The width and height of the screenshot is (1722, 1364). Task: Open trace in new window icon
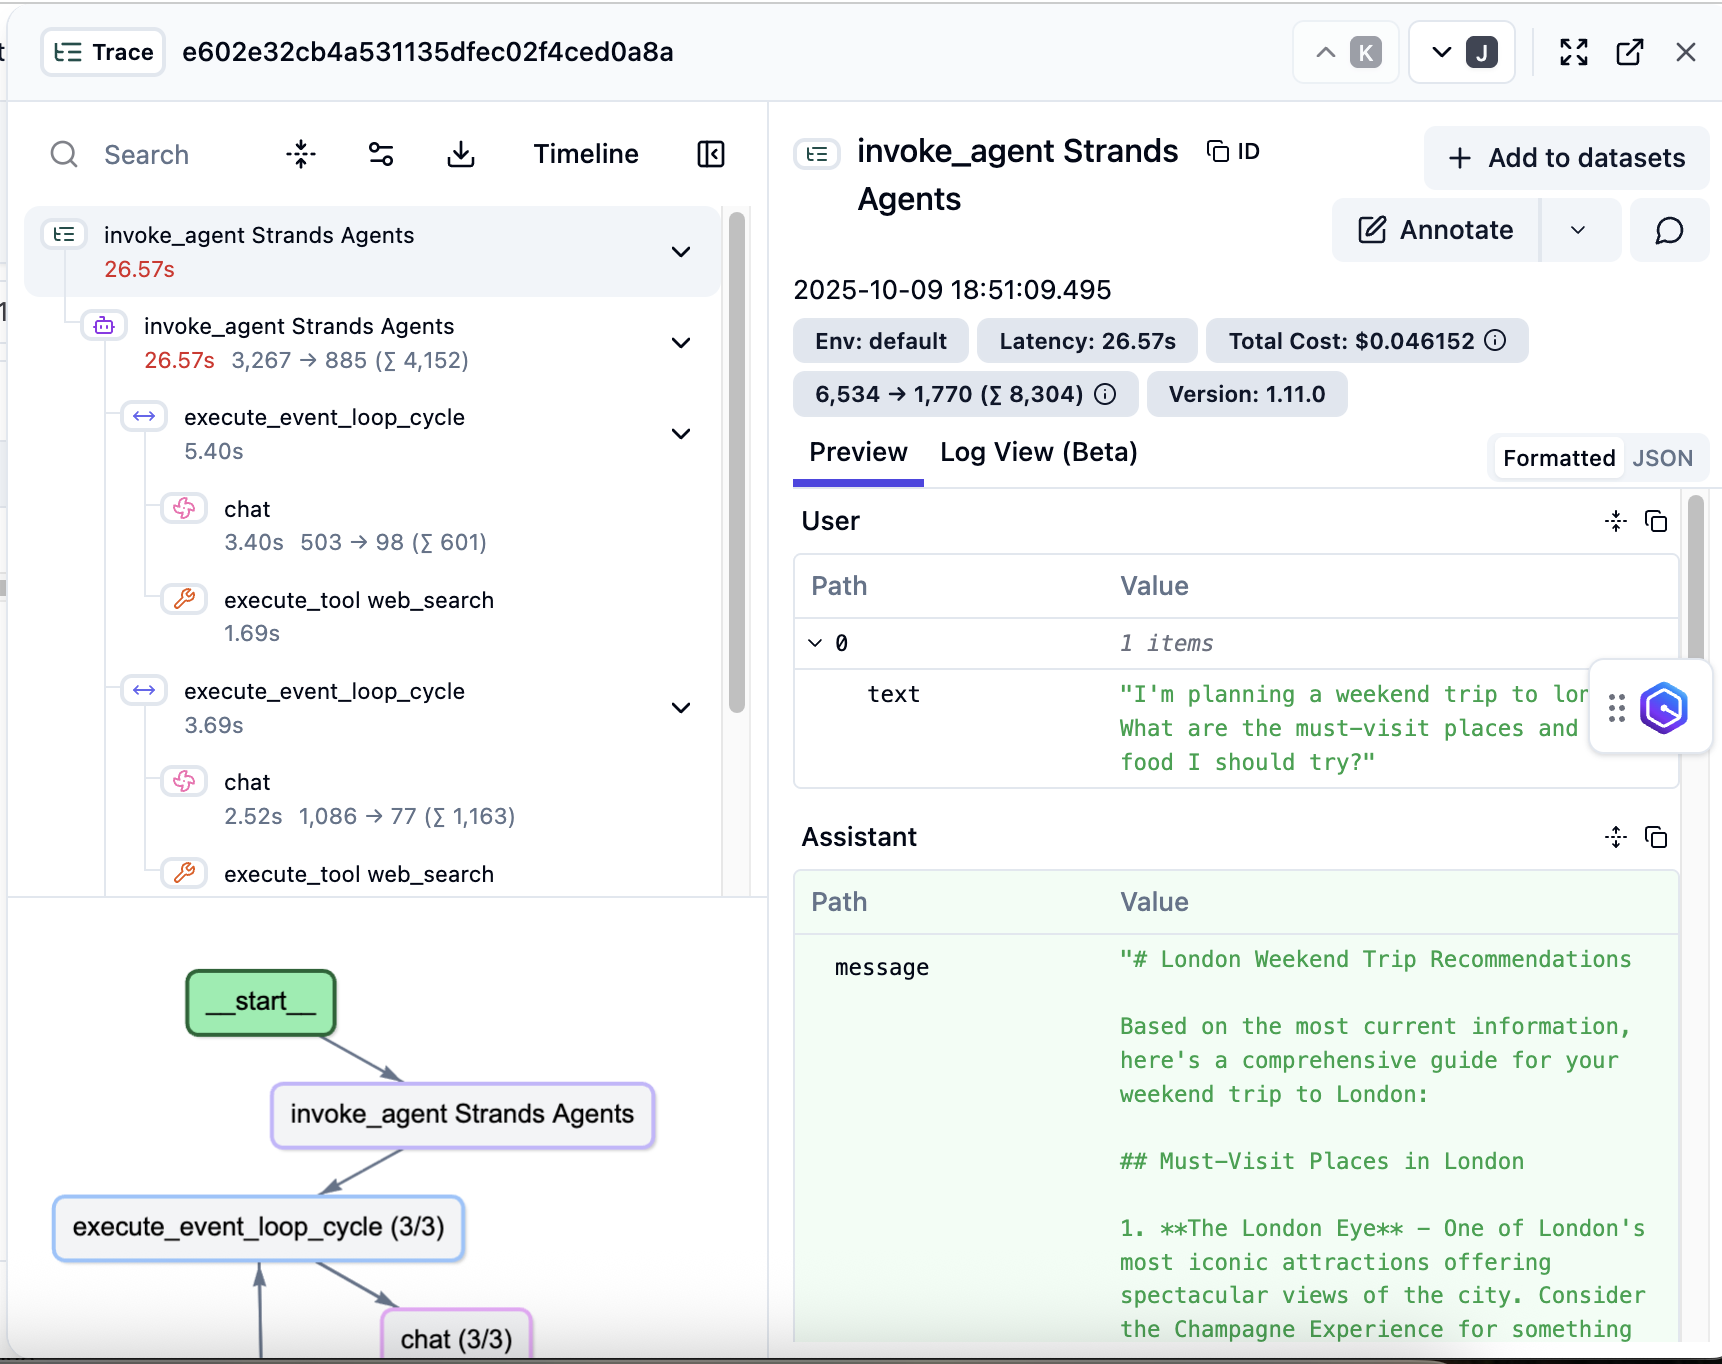(1630, 52)
